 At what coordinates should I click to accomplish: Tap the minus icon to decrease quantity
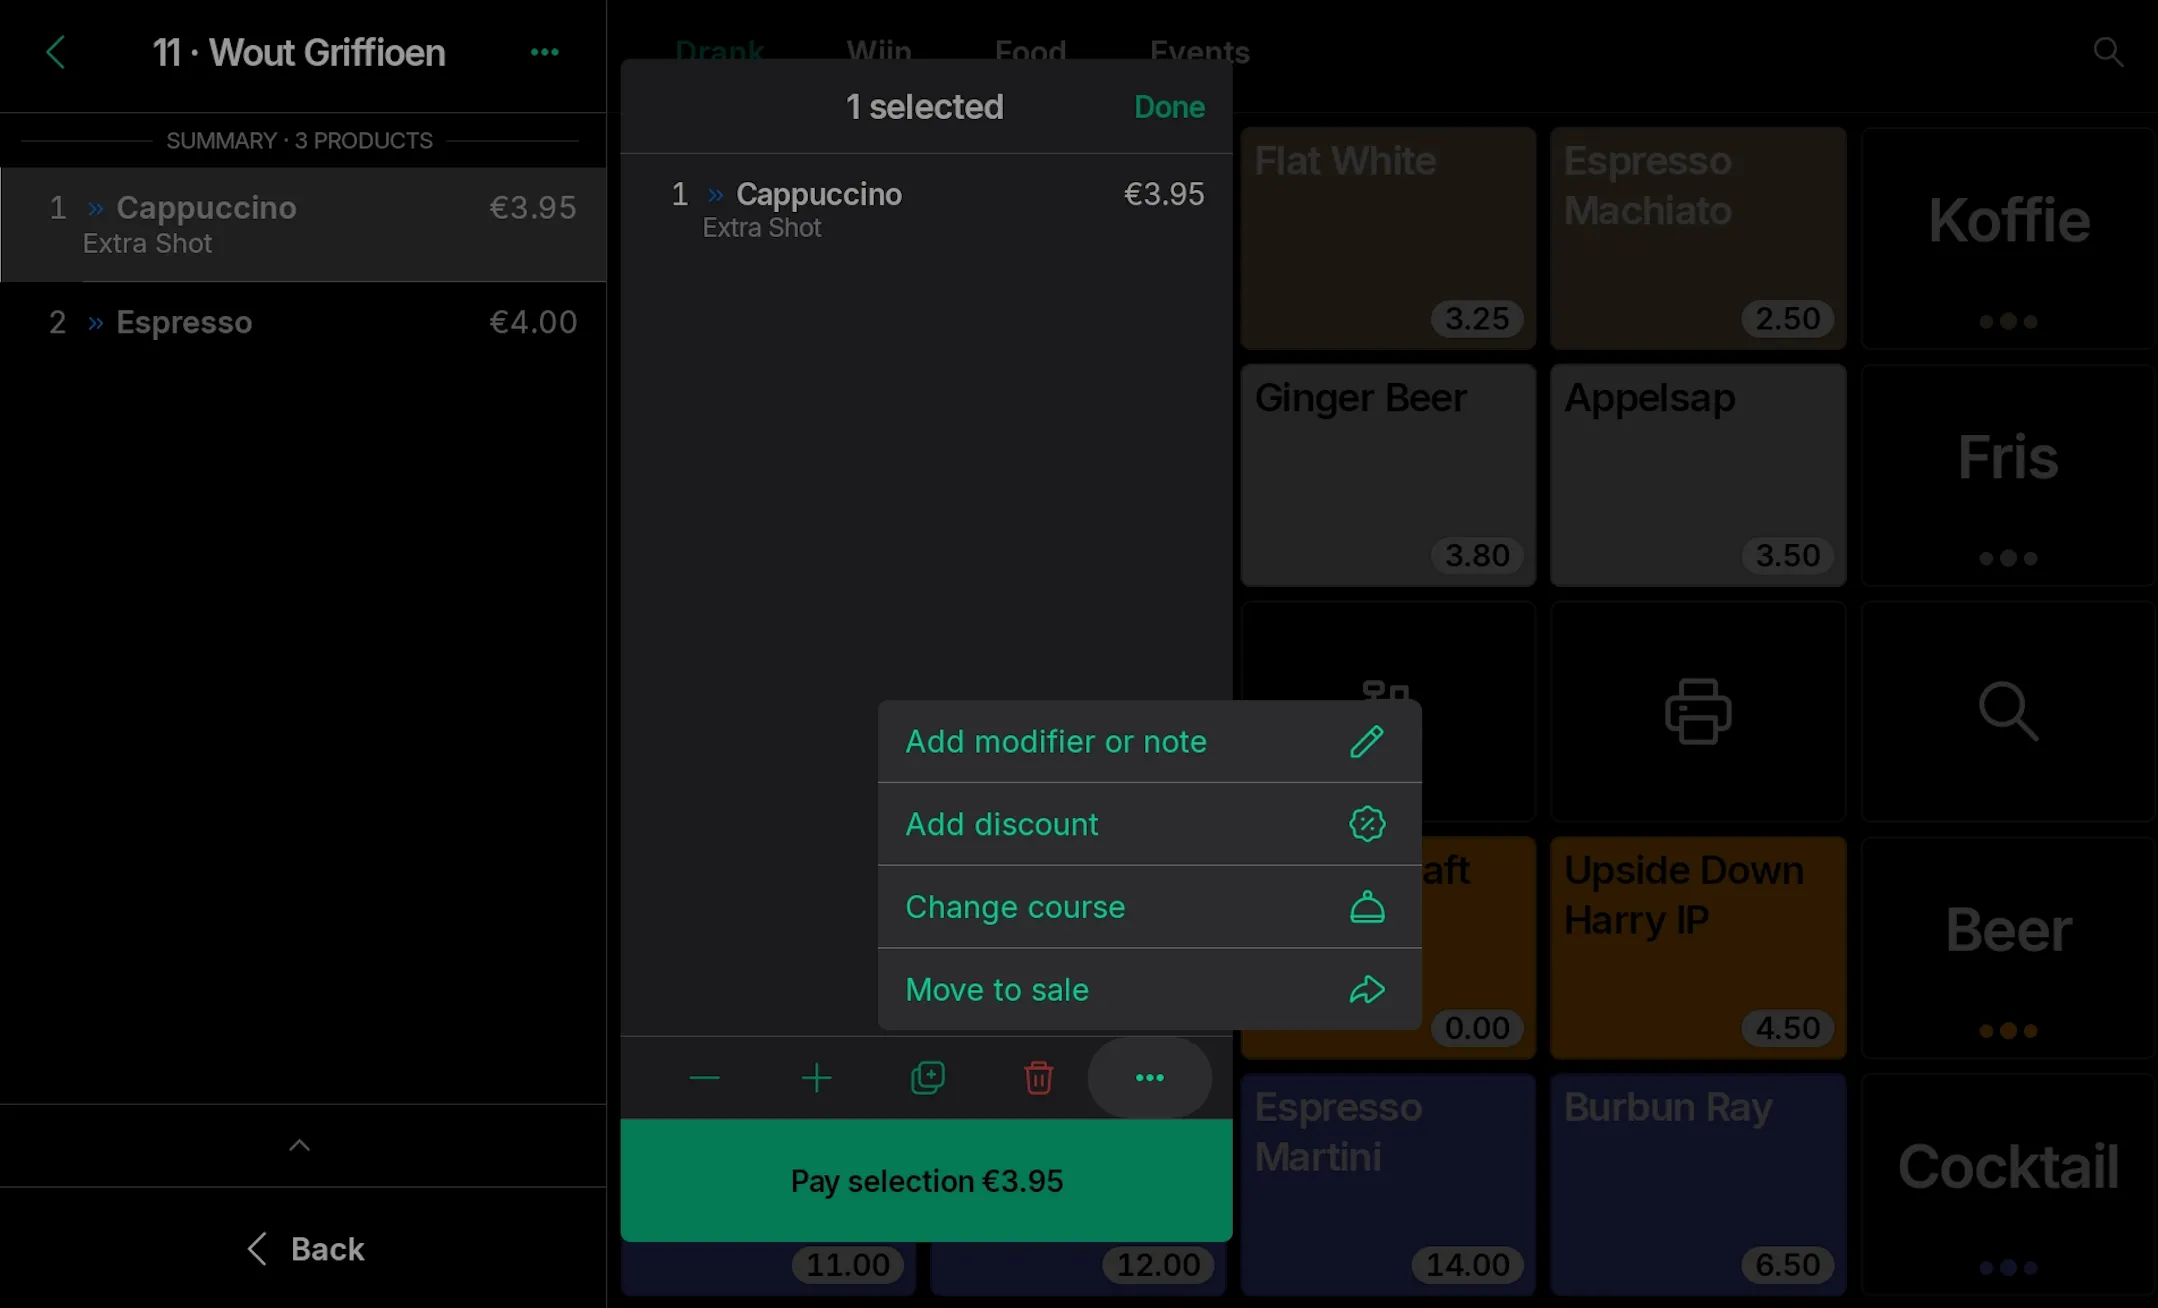(x=704, y=1077)
